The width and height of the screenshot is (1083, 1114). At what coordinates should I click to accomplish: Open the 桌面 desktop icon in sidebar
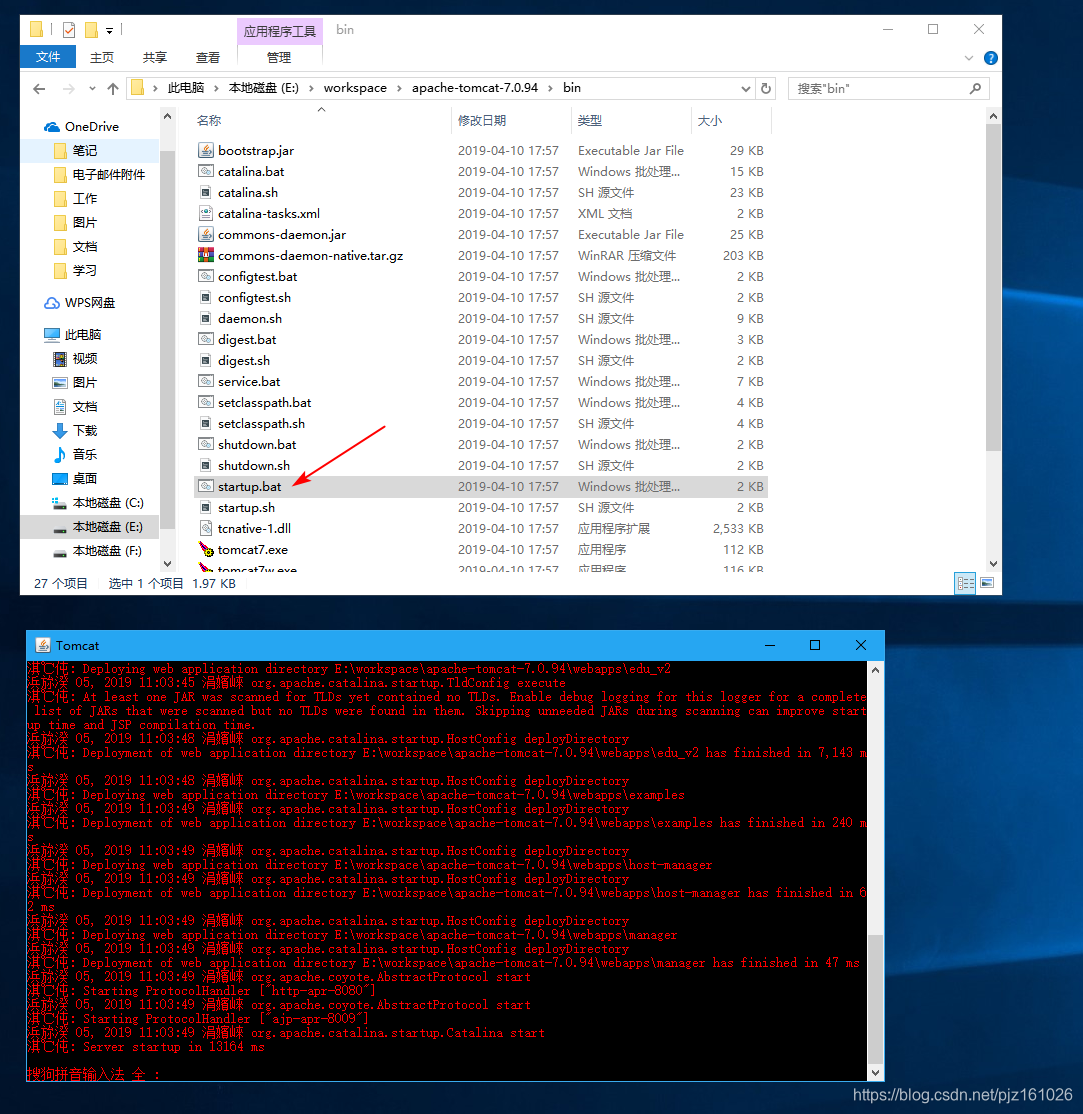(60, 479)
